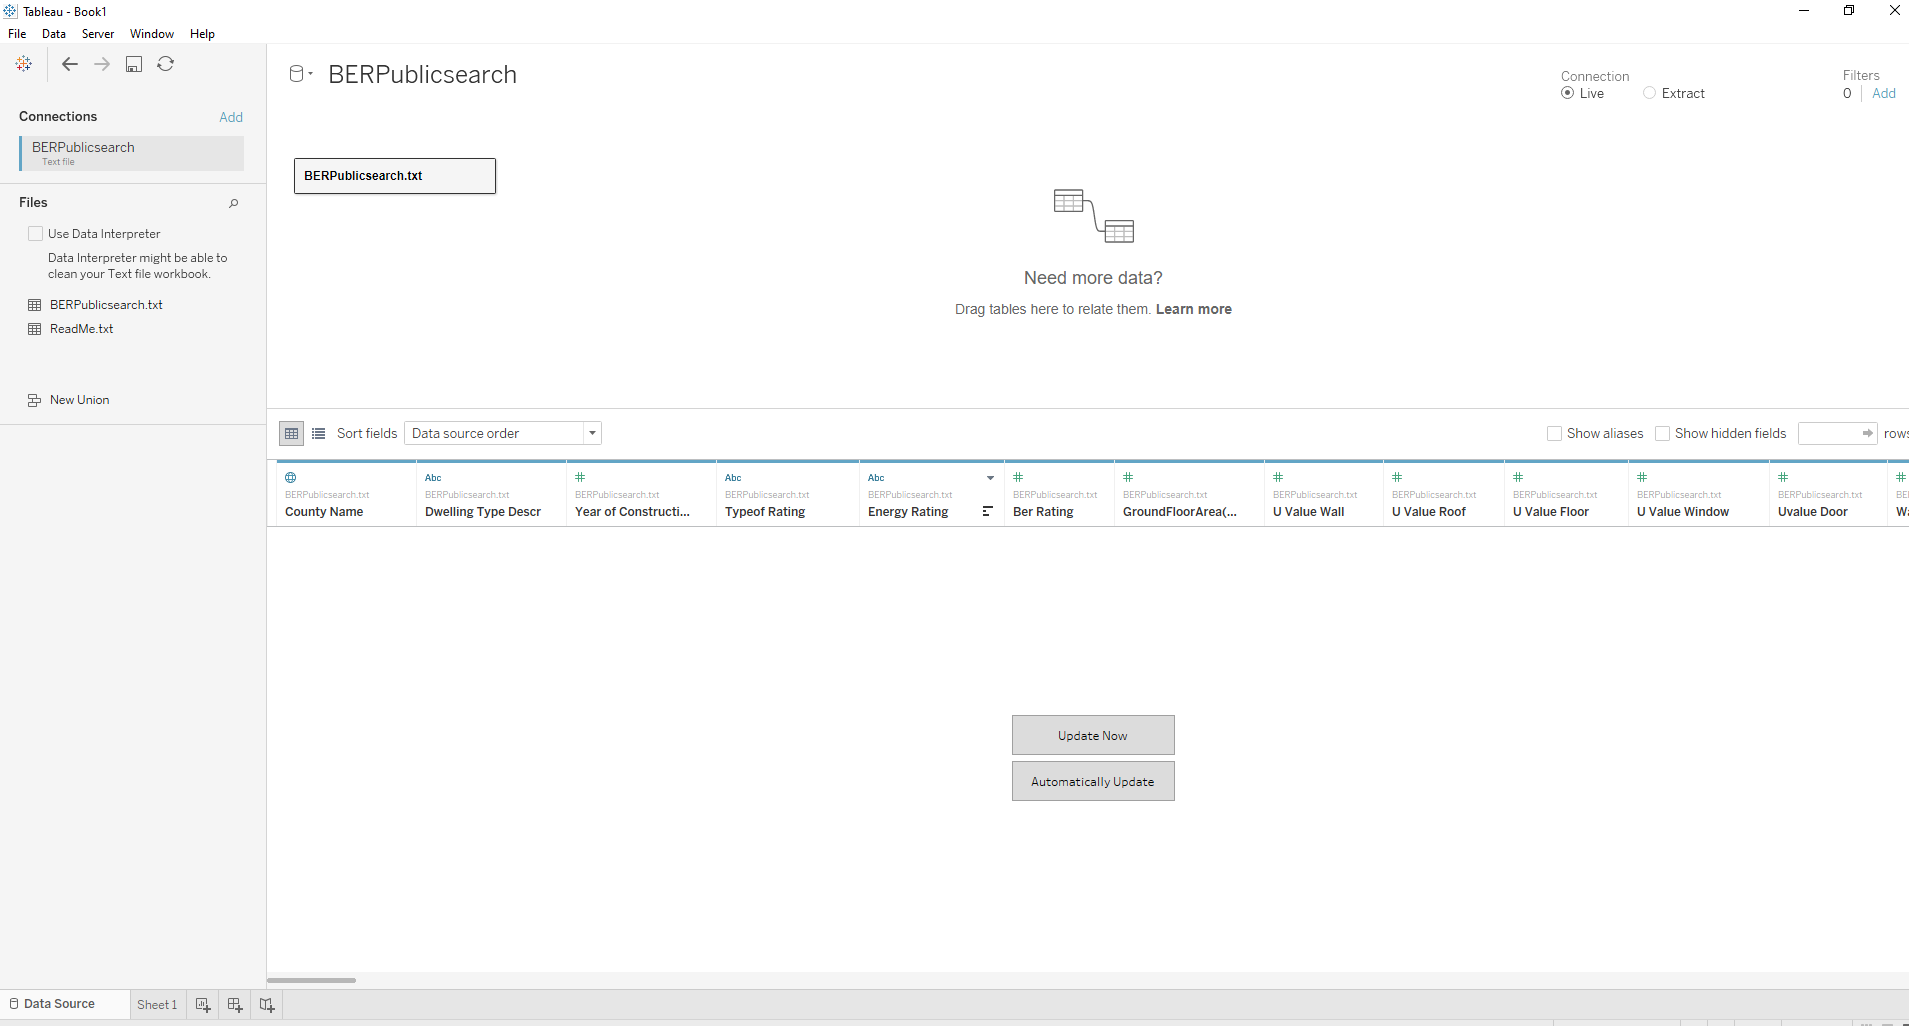Open the Window menu

(x=152, y=34)
